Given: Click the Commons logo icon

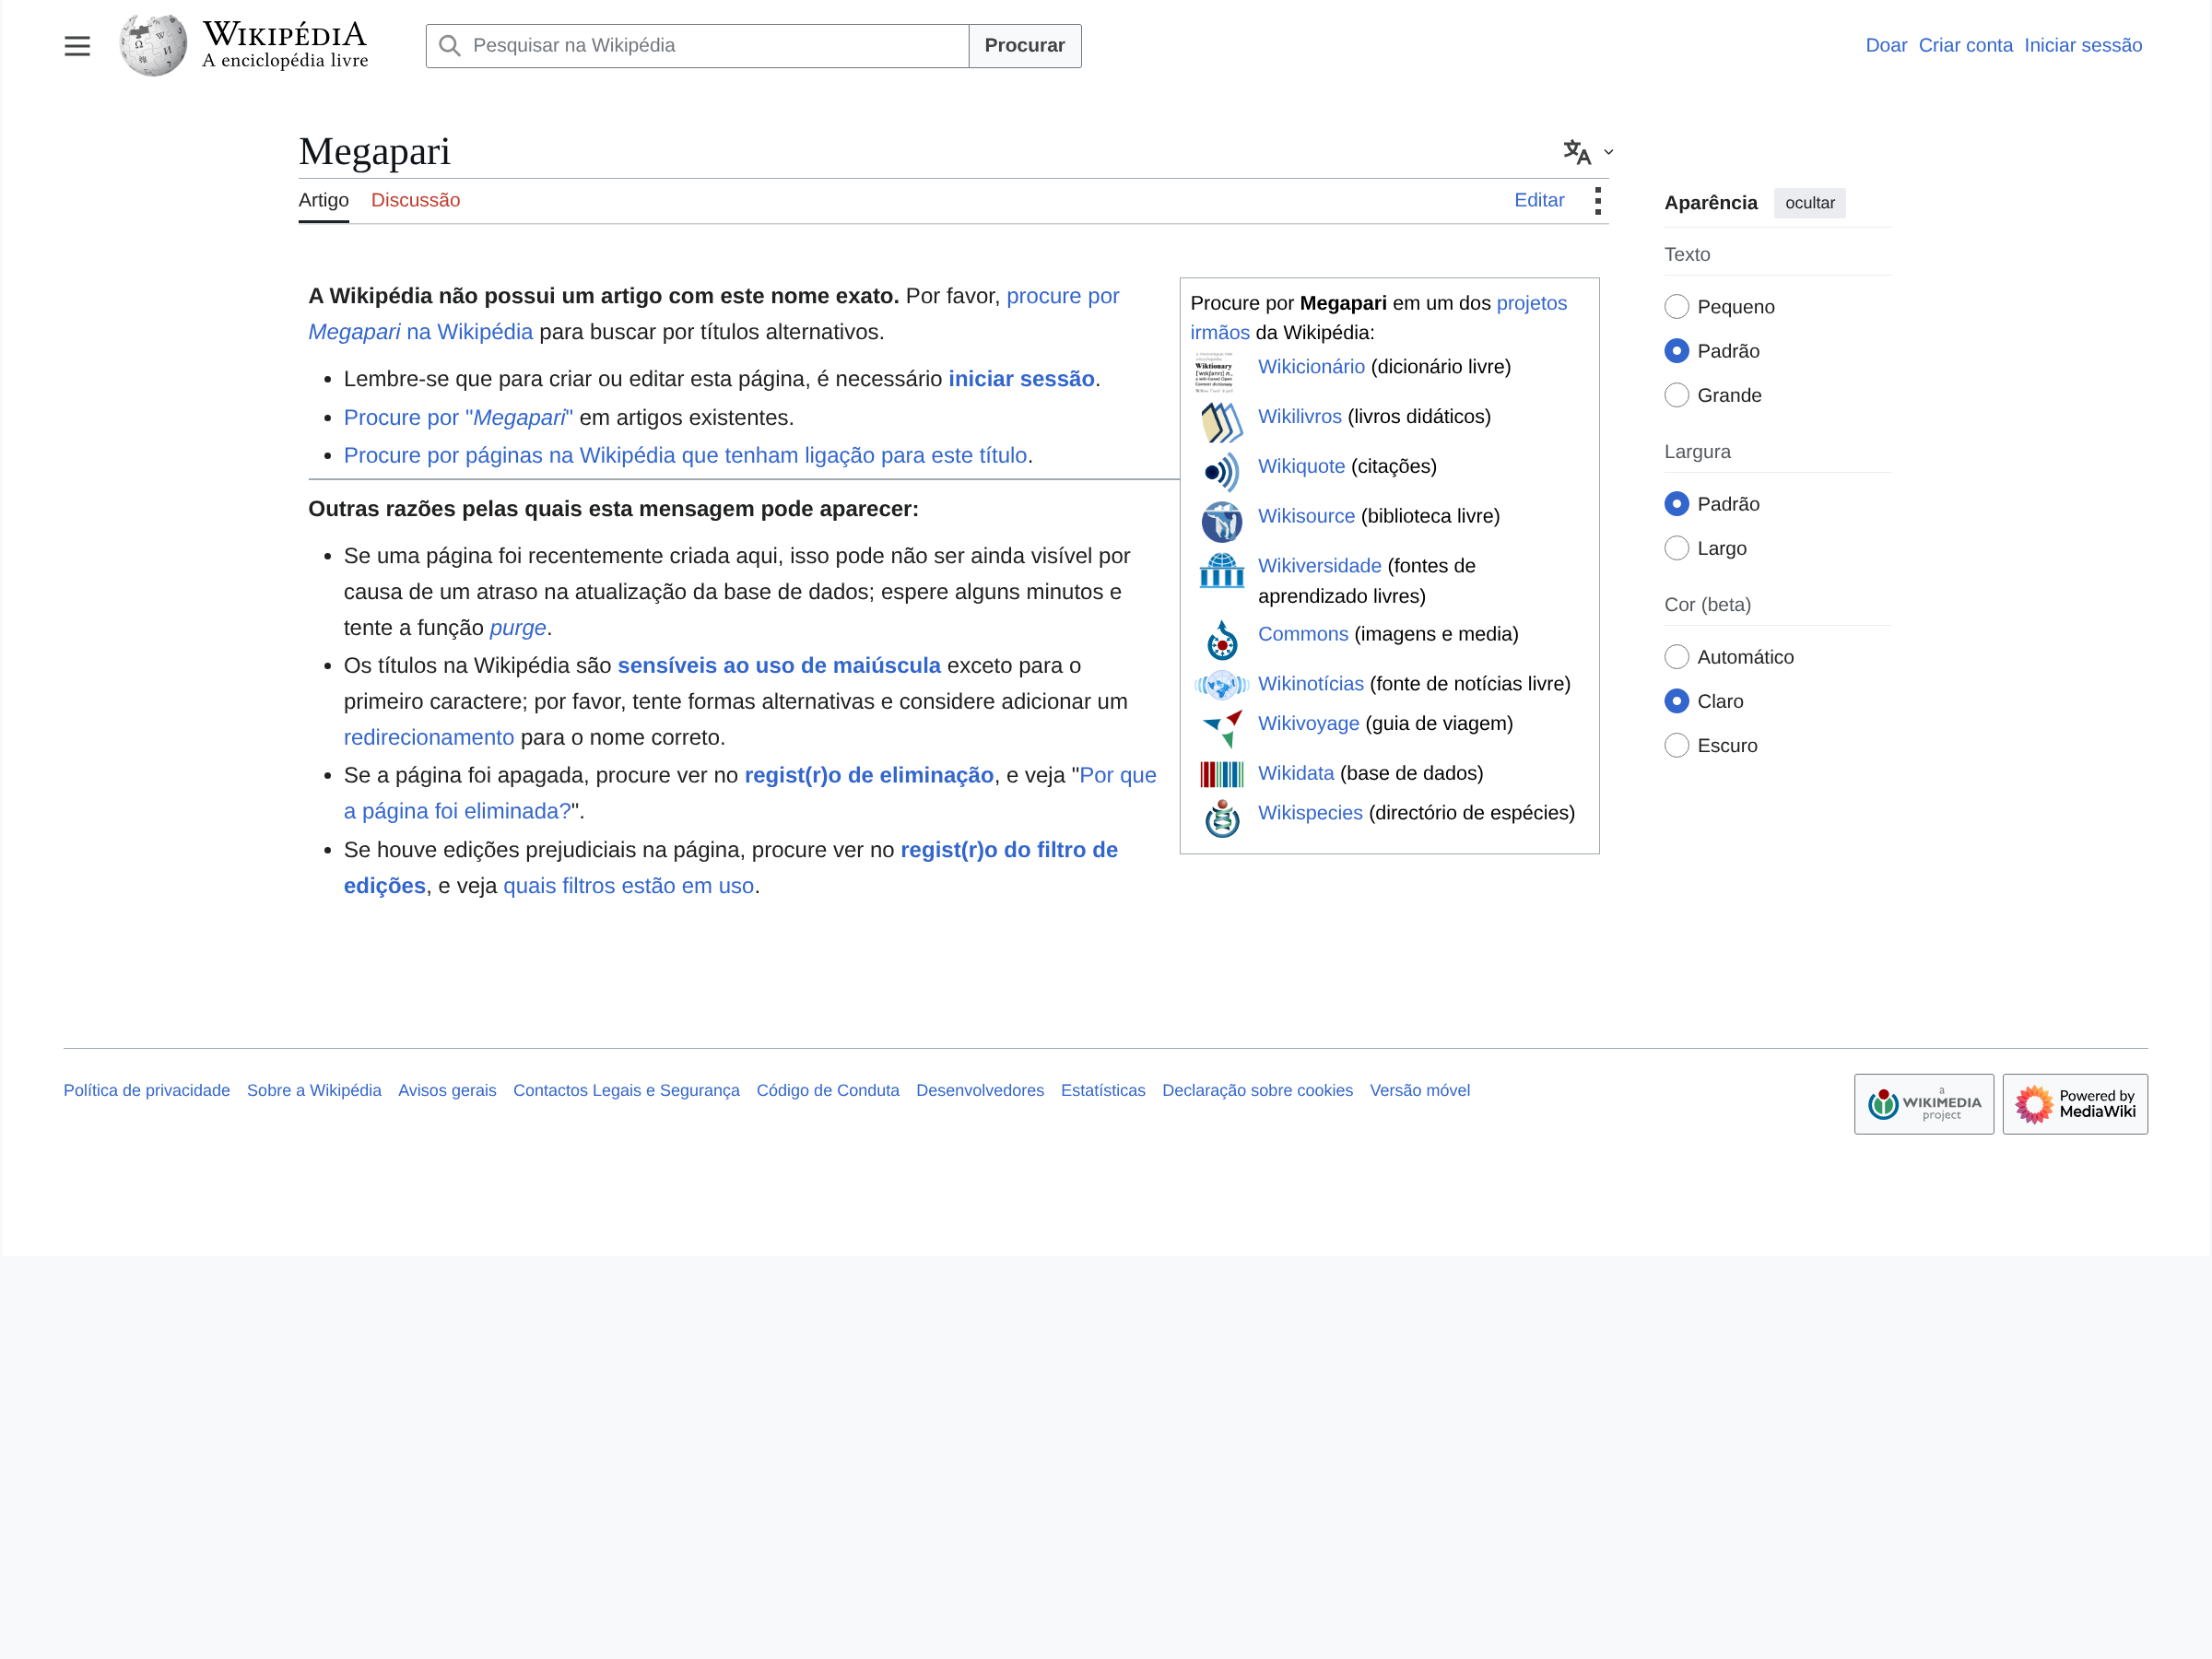Looking at the screenshot, I should coord(1222,640).
